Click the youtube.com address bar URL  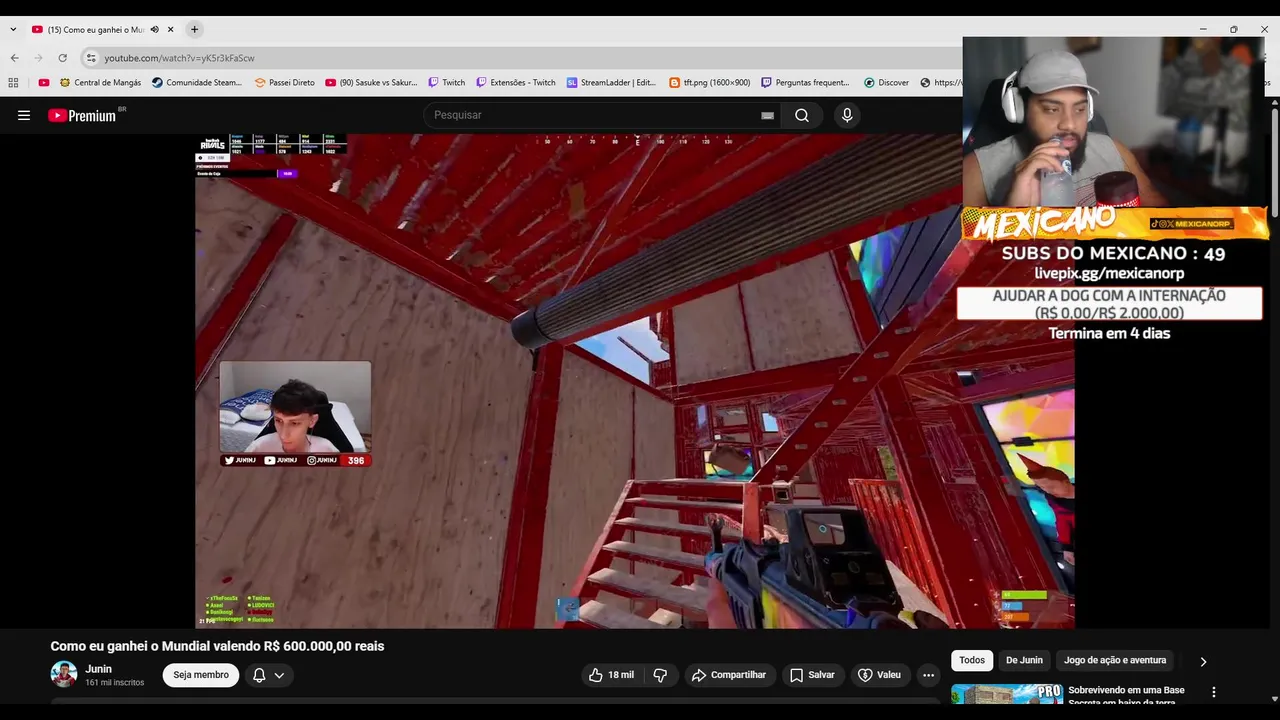tap(180, 58)
